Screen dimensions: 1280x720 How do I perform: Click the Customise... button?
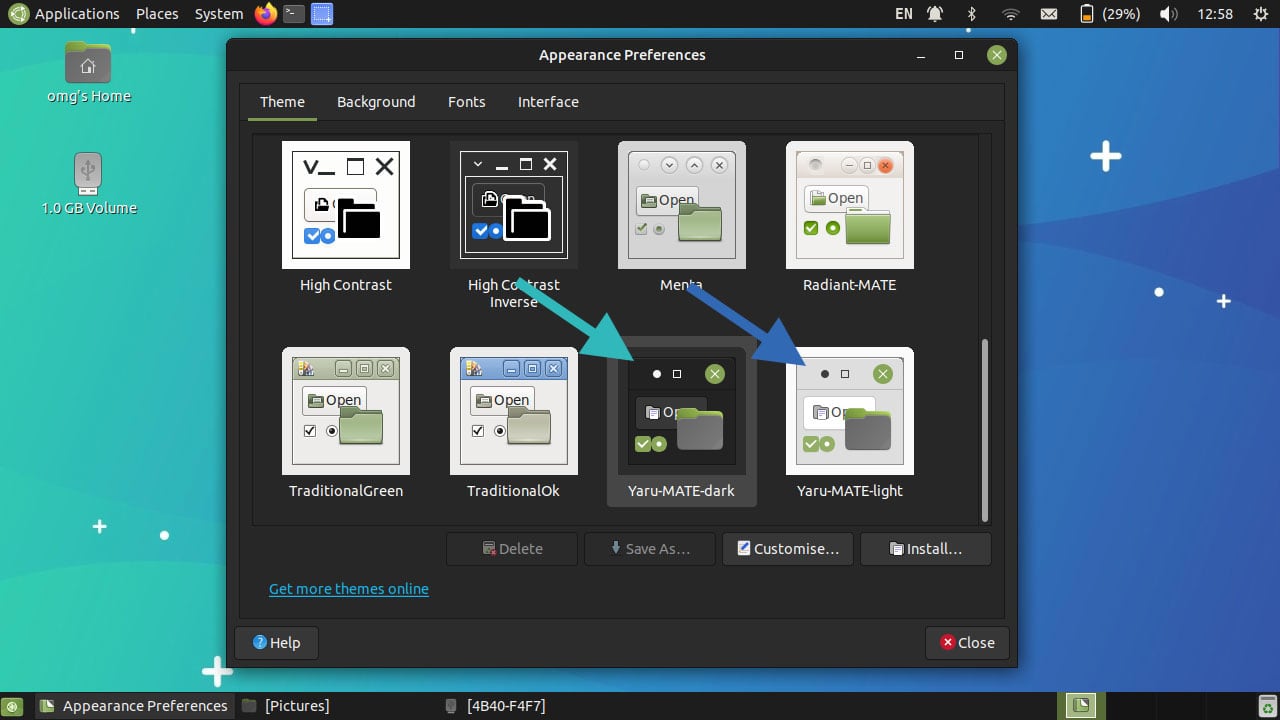click(788, 549)
